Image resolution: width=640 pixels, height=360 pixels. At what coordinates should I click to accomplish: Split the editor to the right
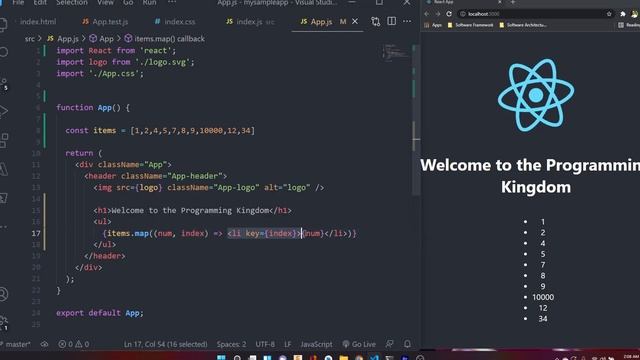(391, 21)
